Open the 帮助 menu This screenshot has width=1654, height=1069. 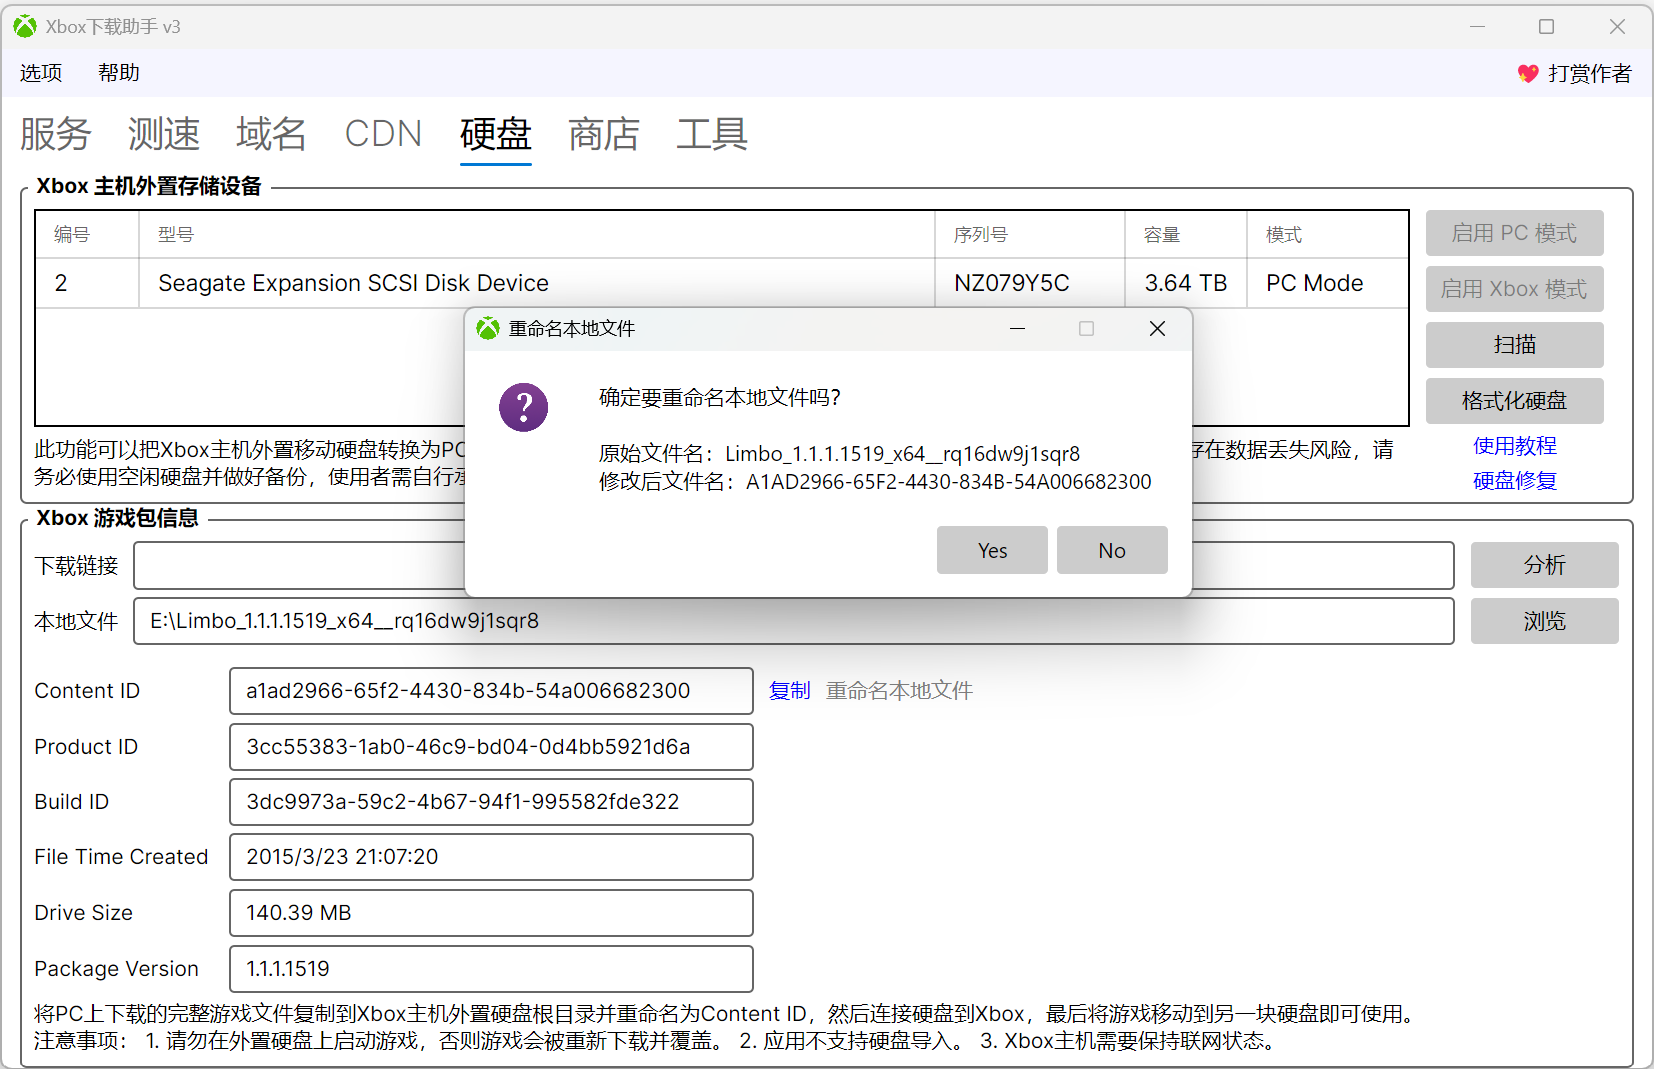pyautogui.click(x=119, y=73)
